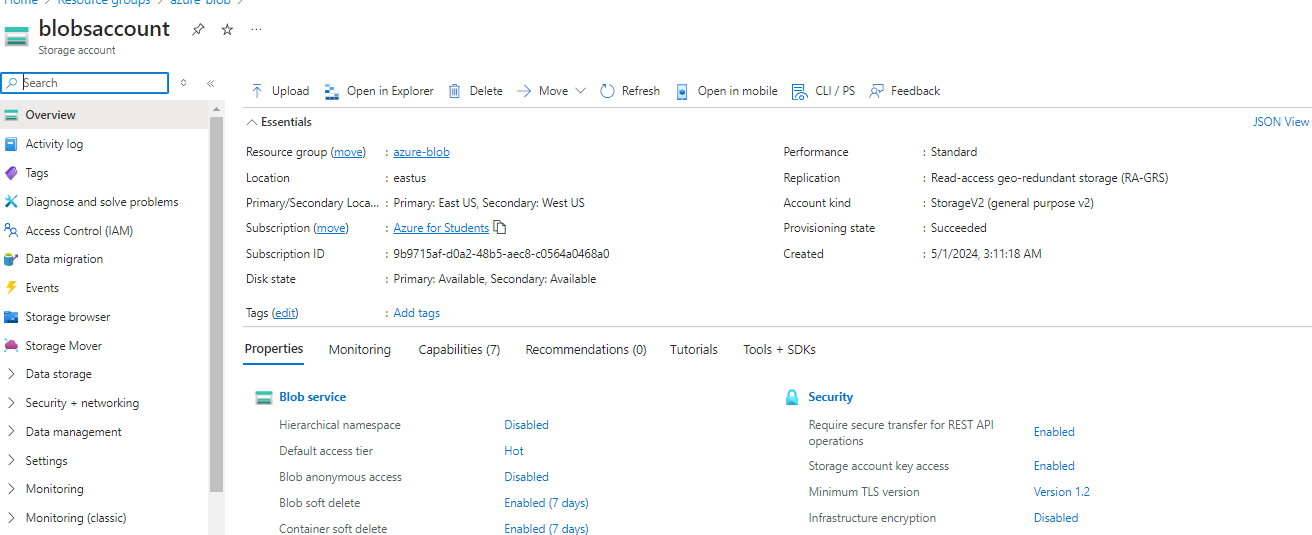Open the Capabilities (7) tab
The image size is (1312, 535).
click(459, 350)
